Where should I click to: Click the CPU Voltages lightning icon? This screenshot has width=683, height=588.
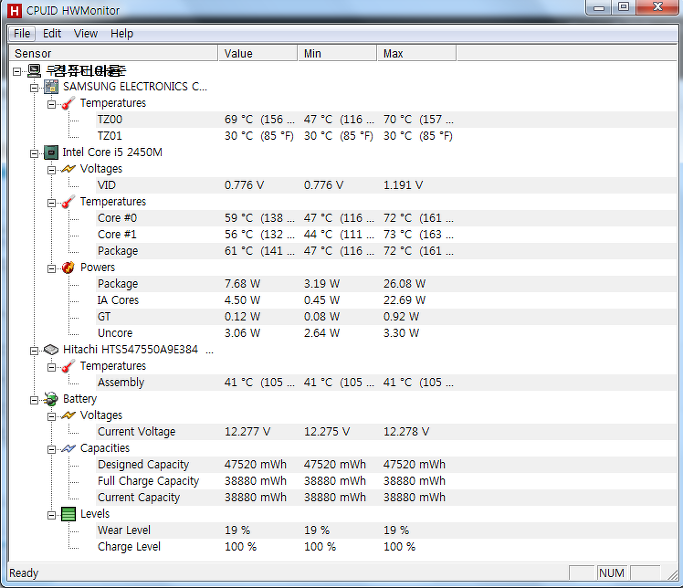point(68,169)
